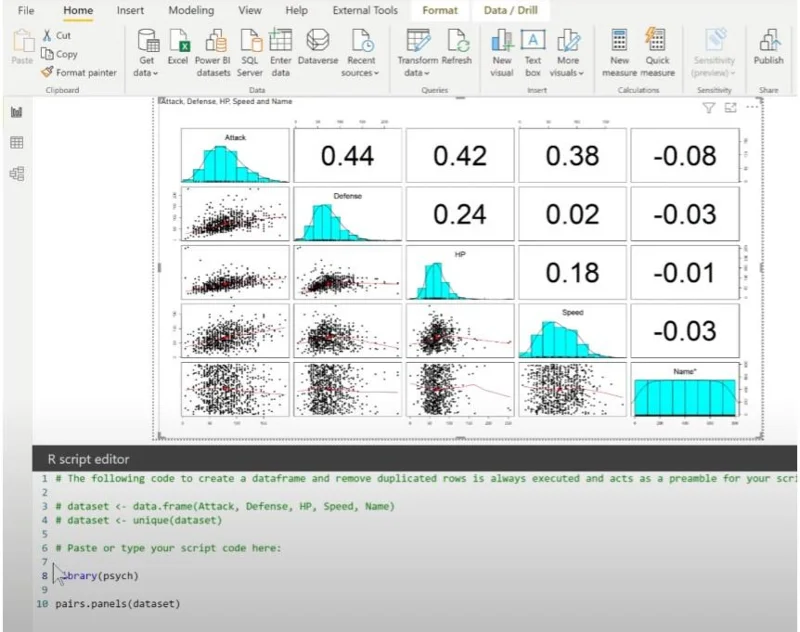Click the 0.42 correlation cell
800x632 pixels.
tap(460, 155)
